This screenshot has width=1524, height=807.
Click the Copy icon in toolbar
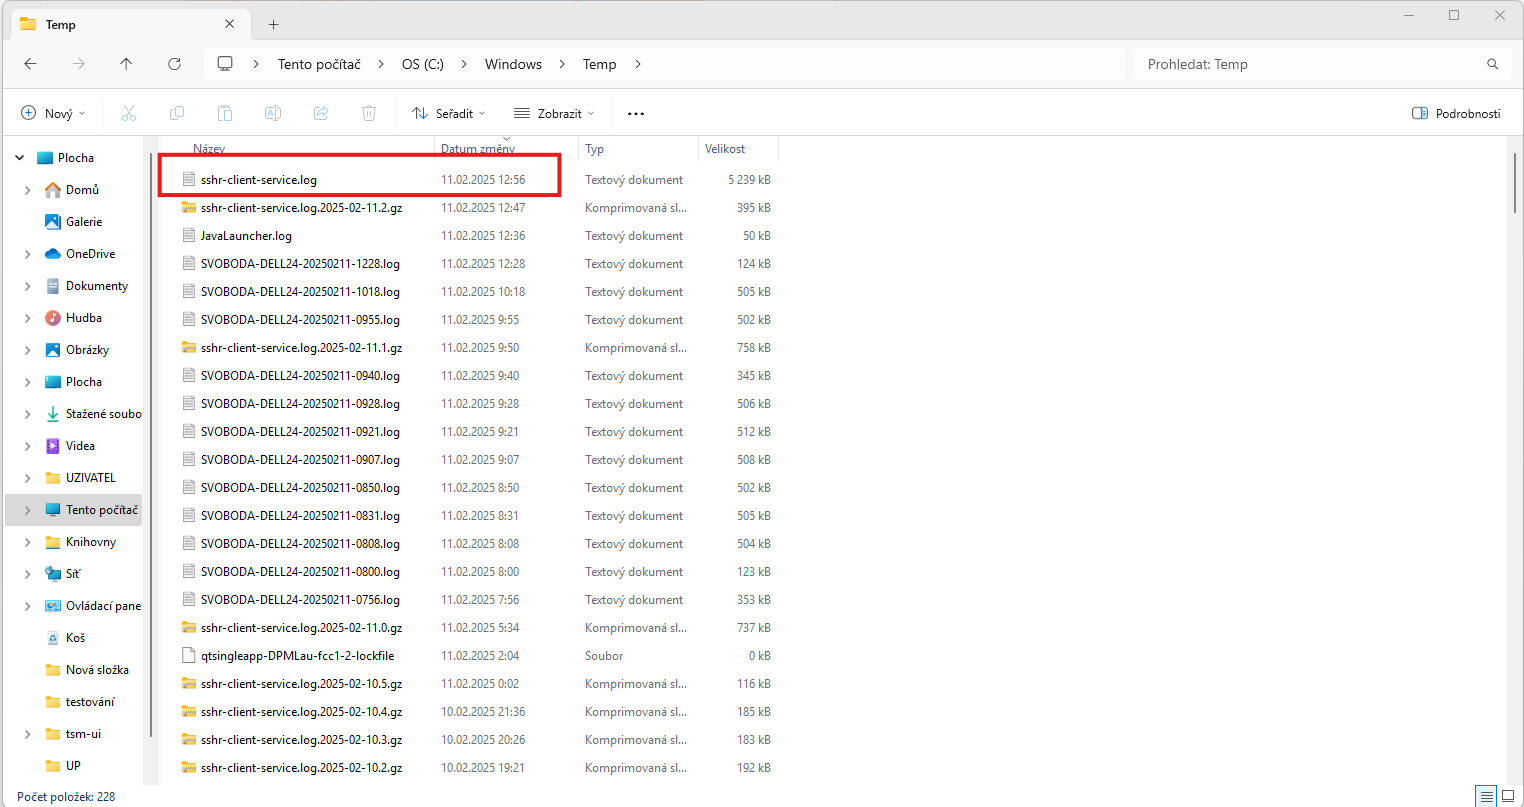click(177, 114)
